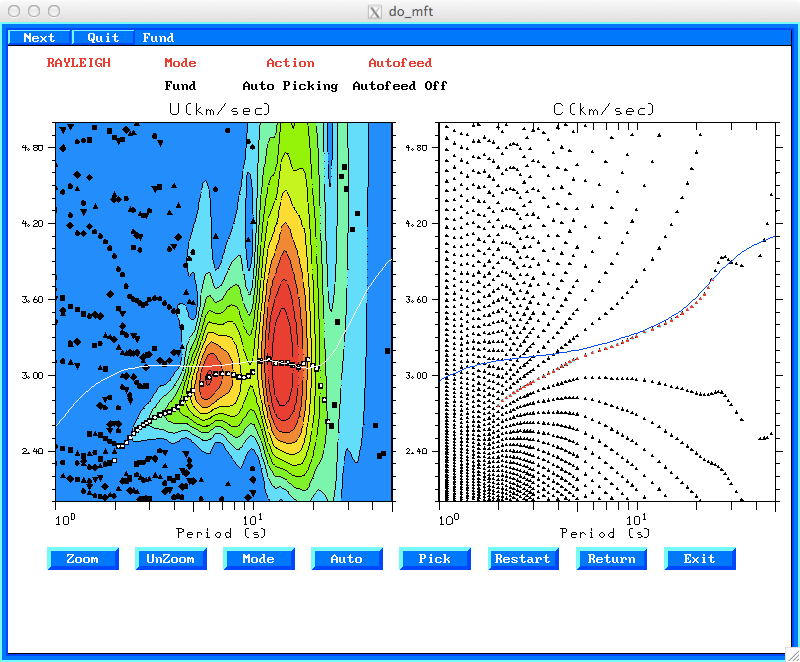Screen dimensions: 800x662
Task: Click the U(km/sec) plot title
Action: tap(219, 109)
